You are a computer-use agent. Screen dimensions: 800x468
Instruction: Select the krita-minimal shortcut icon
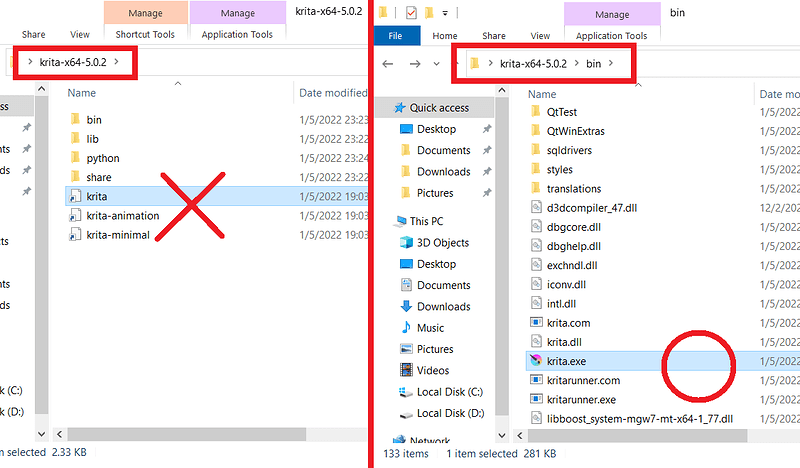point(75,235)
